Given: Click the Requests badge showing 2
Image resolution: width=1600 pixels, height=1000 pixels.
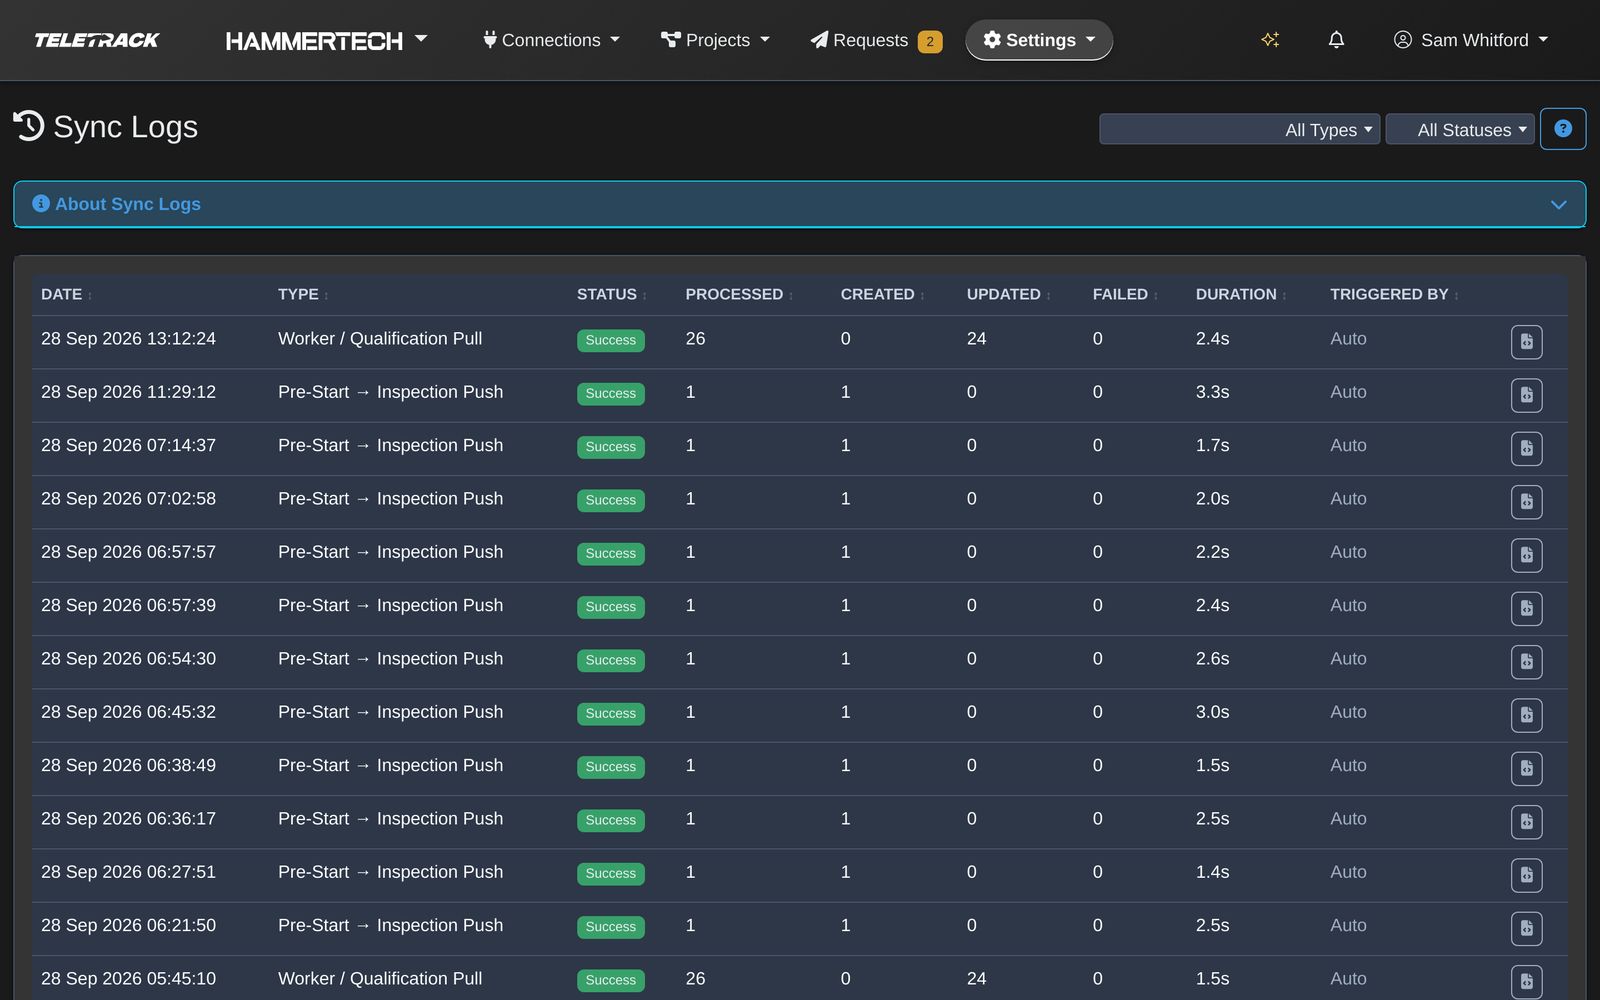Looking at the screenshot, I should click(x=930, y=41).
